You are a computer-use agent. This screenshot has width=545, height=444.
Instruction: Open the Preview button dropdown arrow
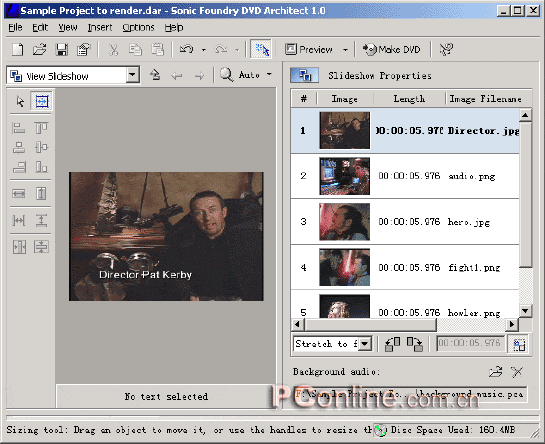click(345, 50)
